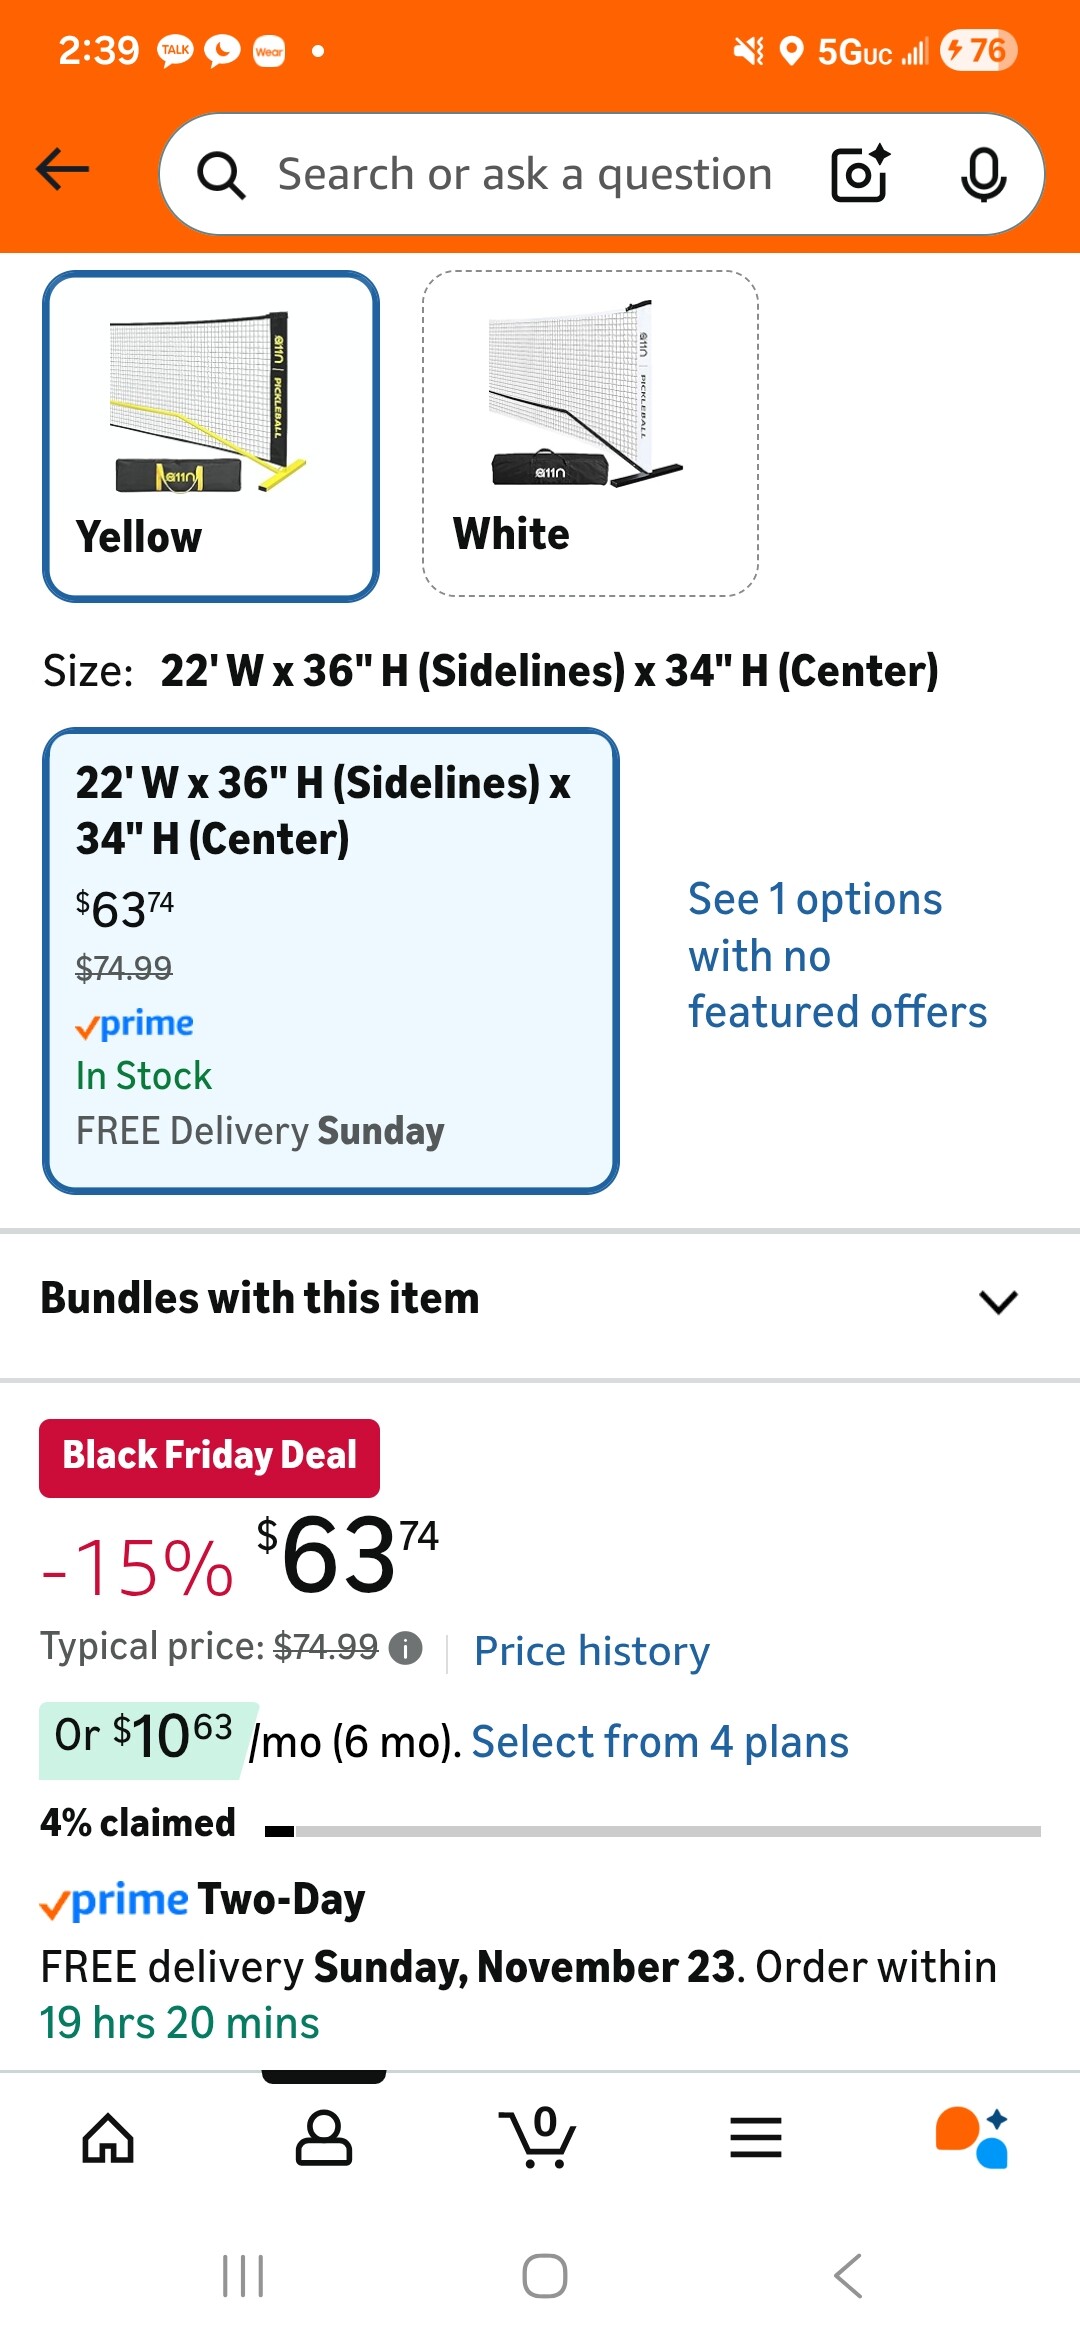Tap the back arrow in header
1080x2340 pixels.
pos(63,170)
